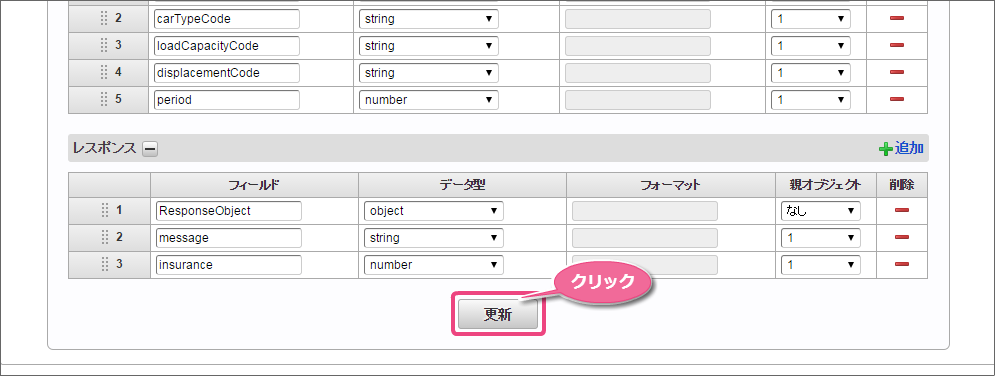The width and height of the screenshot is (995, 376).
Task: Open parent object dropdown for message
Action: [818, 238]
